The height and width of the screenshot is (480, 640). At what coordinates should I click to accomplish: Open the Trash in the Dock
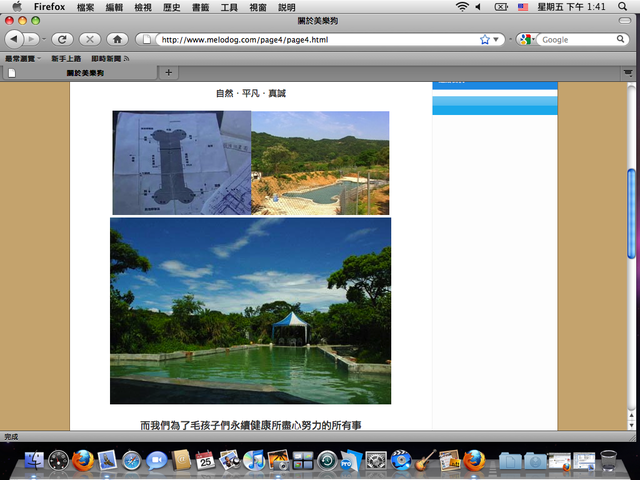coord(608,461)
